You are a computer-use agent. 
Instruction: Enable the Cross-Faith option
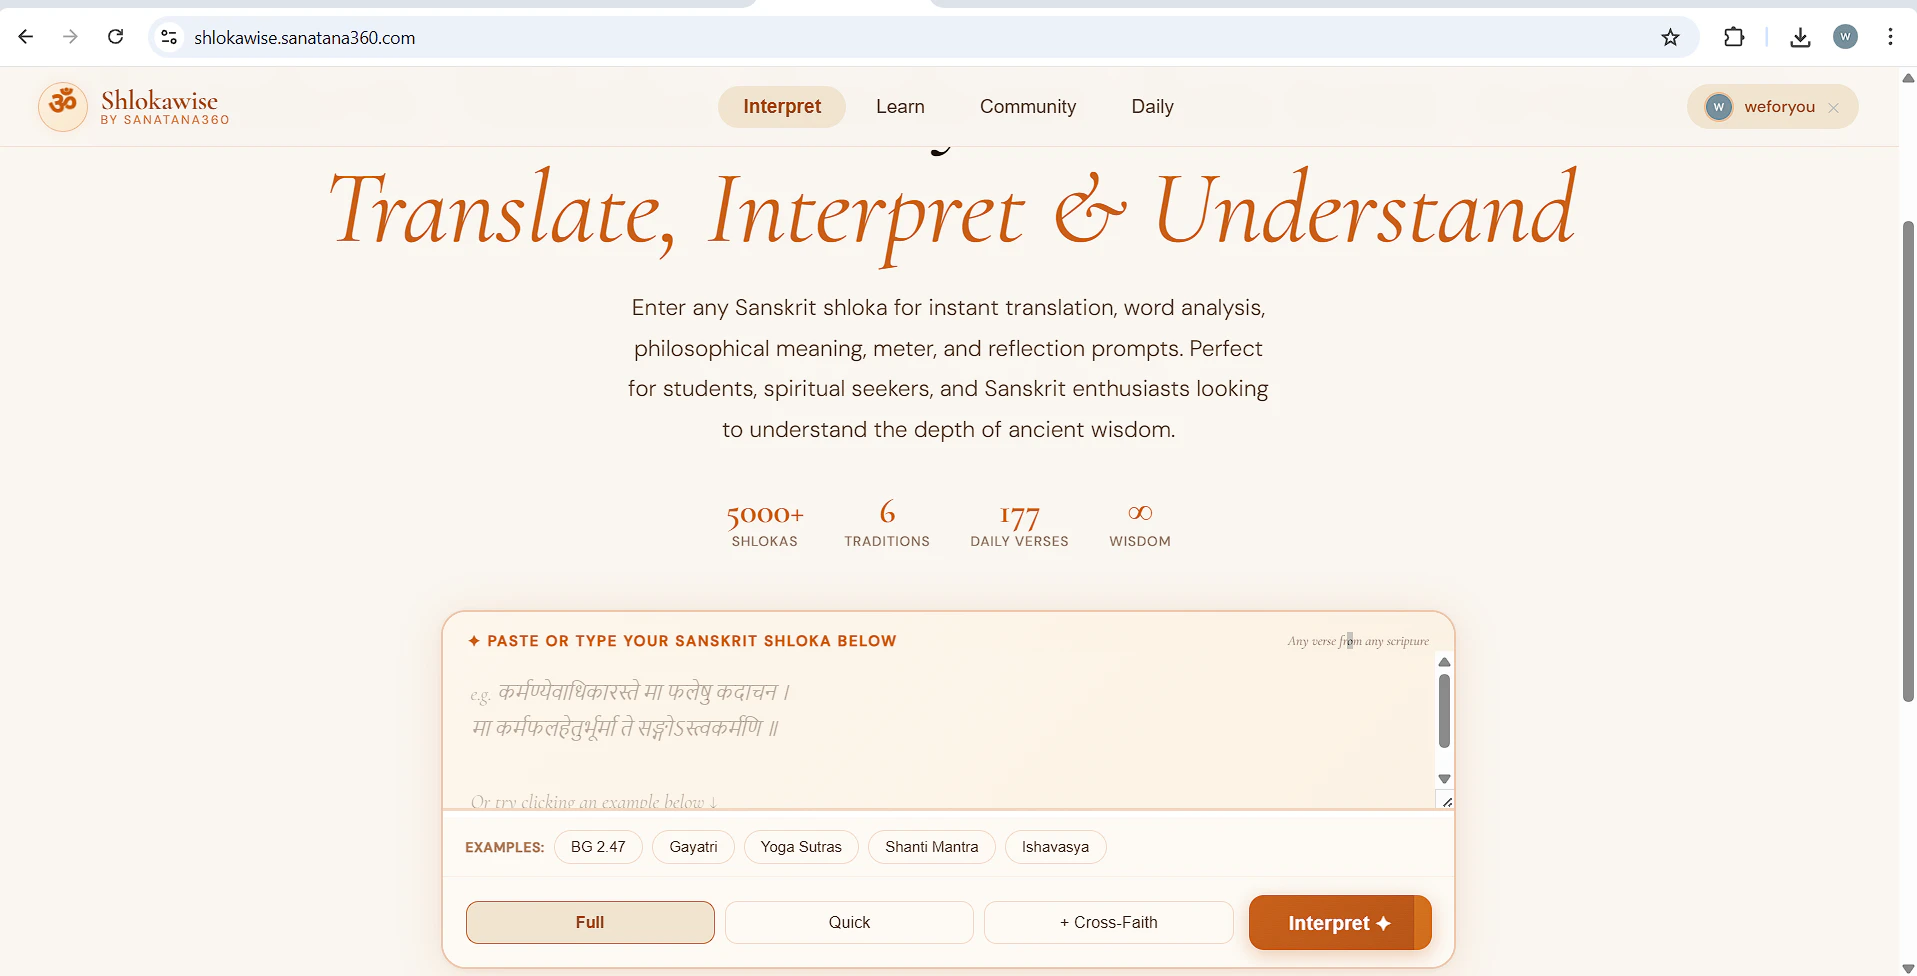(1108, 922)
